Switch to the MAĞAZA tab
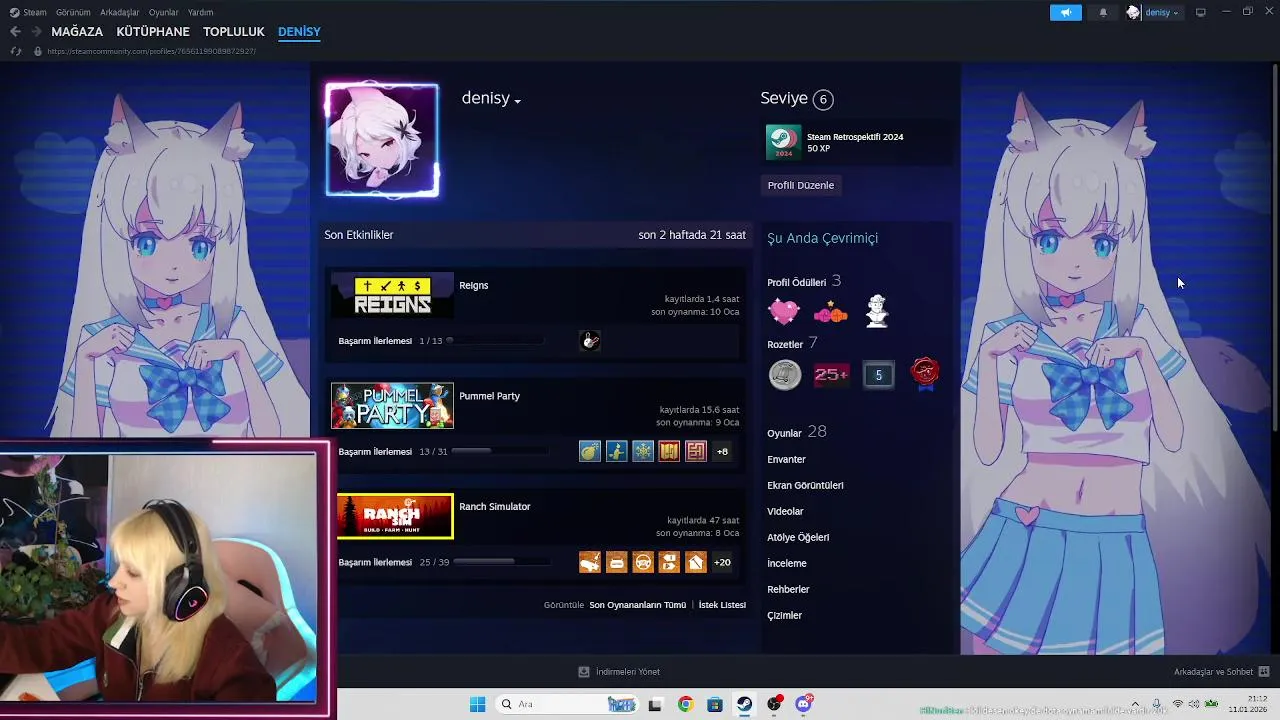 (x=77, y=32)
